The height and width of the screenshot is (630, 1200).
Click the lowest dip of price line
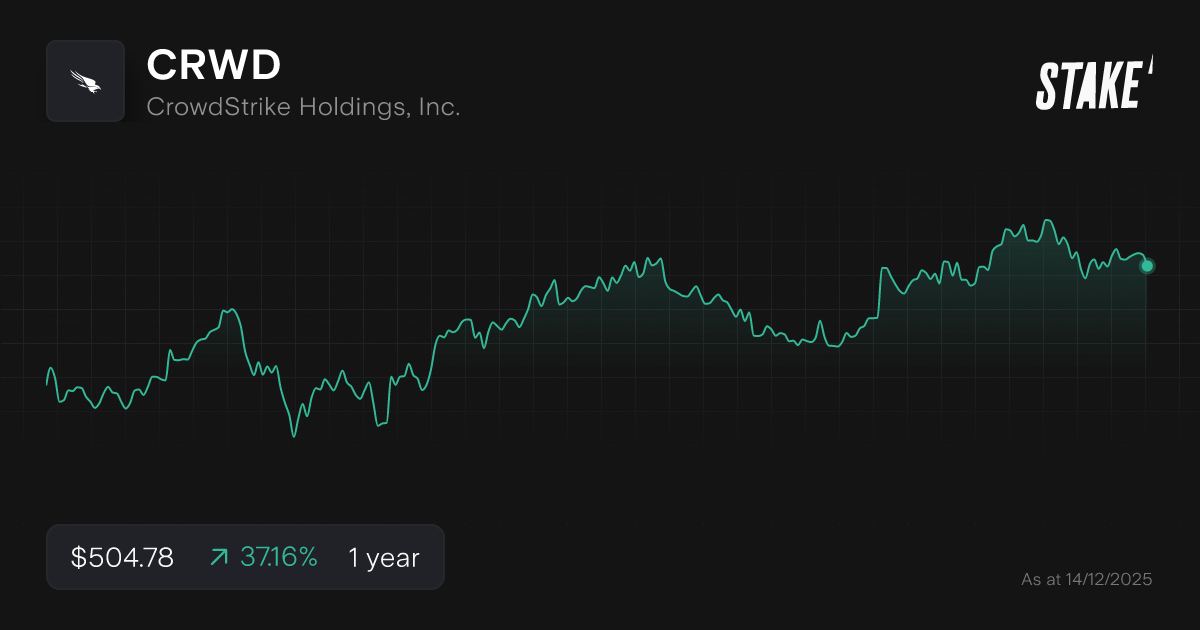(x=293, y=436)
